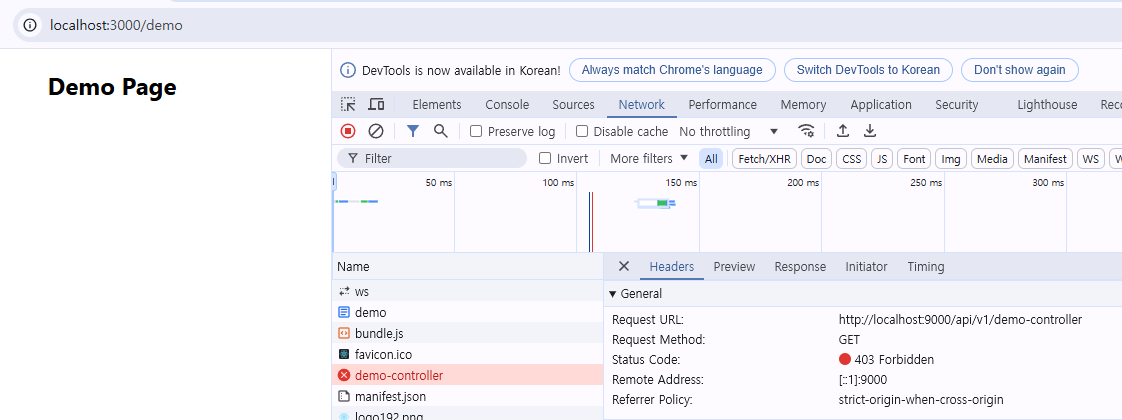Enable Preserve log checkbox

(475, 131)
